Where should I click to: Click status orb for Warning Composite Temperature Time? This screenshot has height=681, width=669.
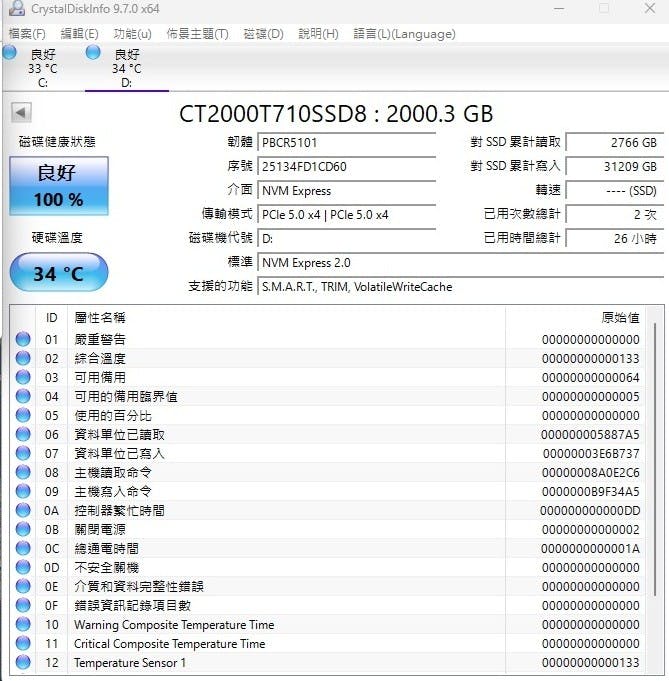coord(23,625)
